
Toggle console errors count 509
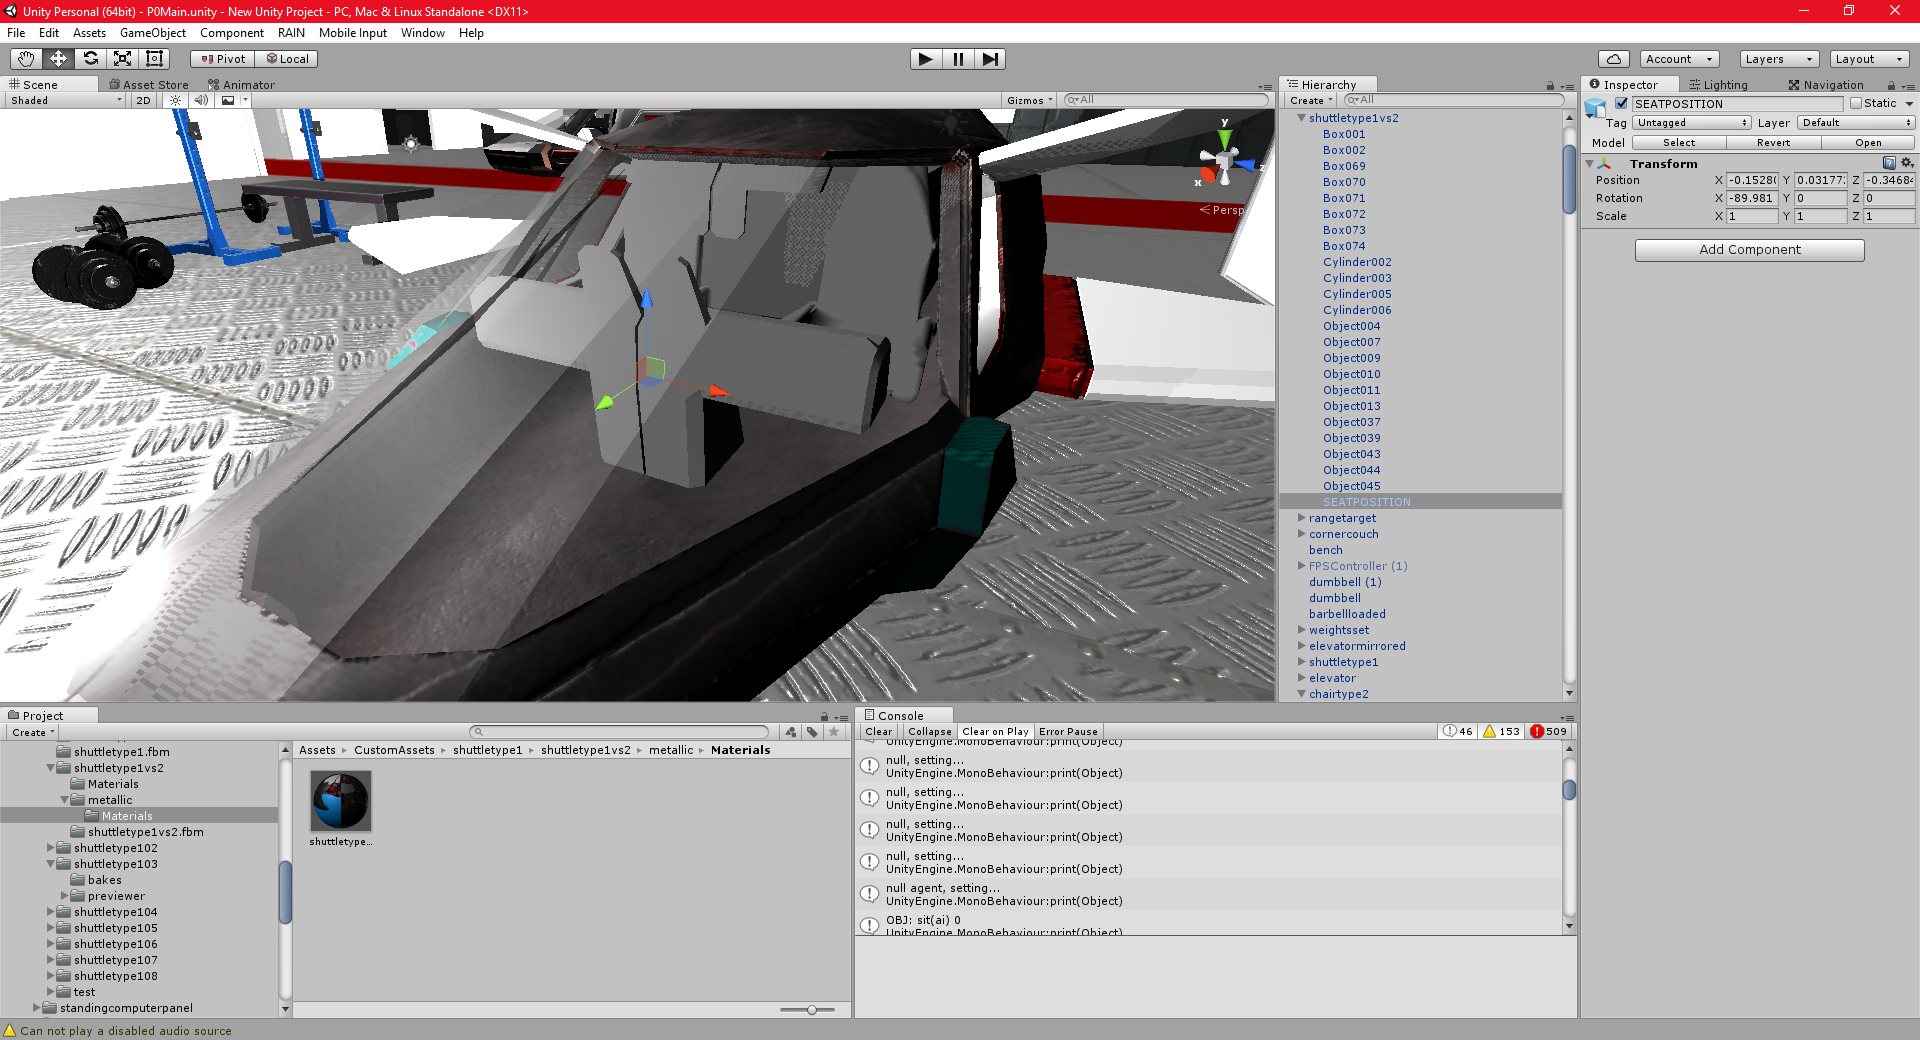[1548, 732]
